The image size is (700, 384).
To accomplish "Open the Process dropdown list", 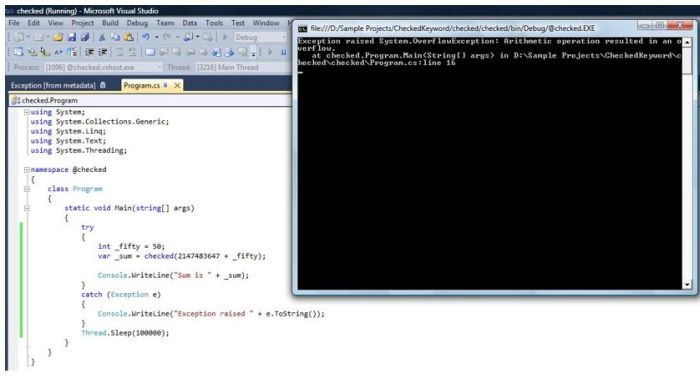I will pyautogui.click(x=104, y=67).
